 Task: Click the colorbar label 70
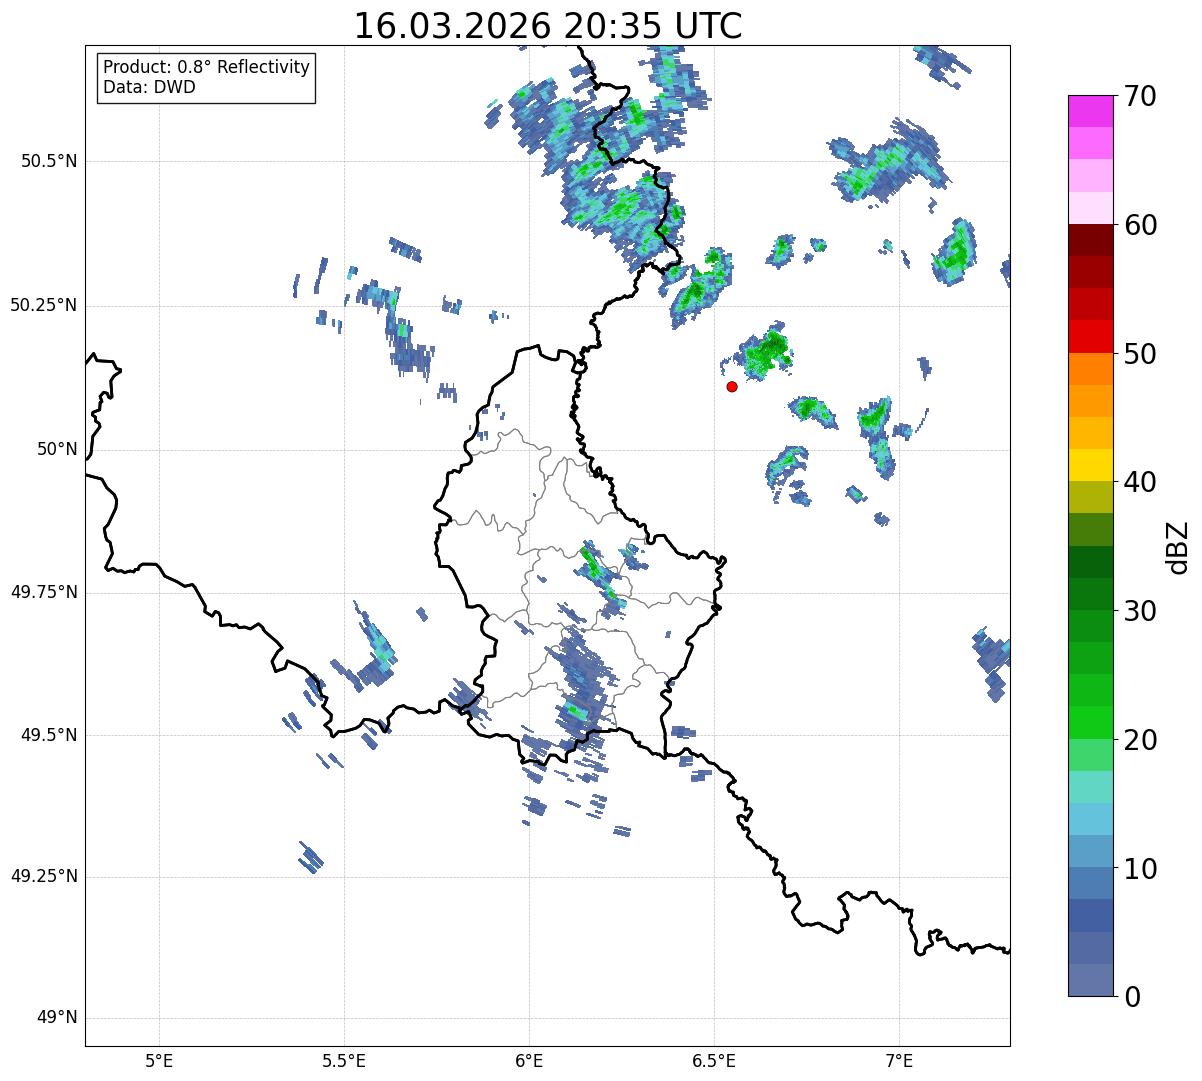point(1140,96)
